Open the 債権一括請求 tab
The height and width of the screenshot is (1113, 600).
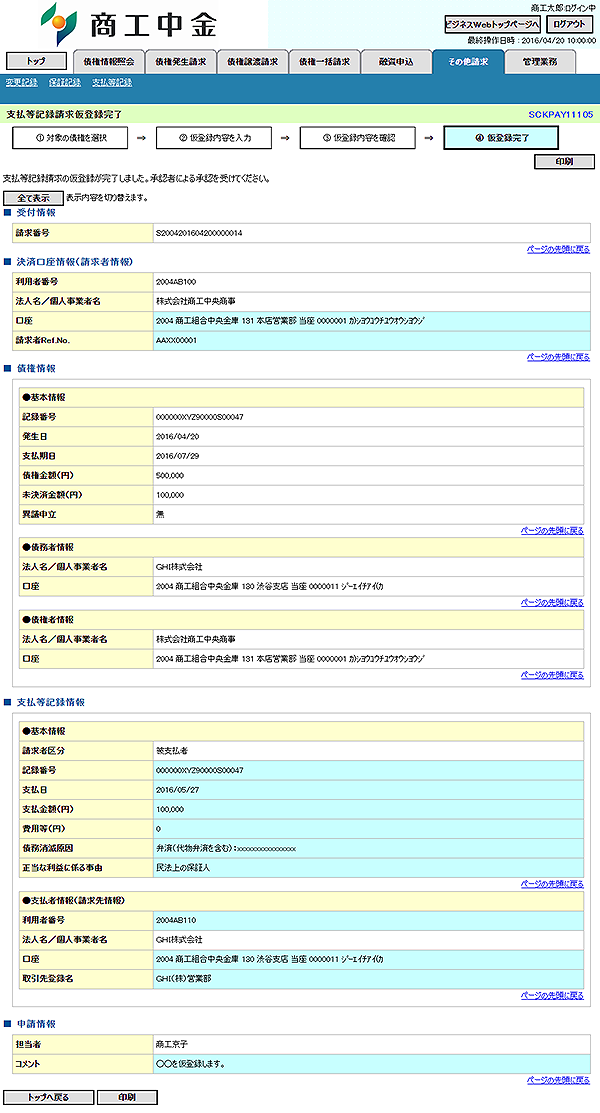324,62
